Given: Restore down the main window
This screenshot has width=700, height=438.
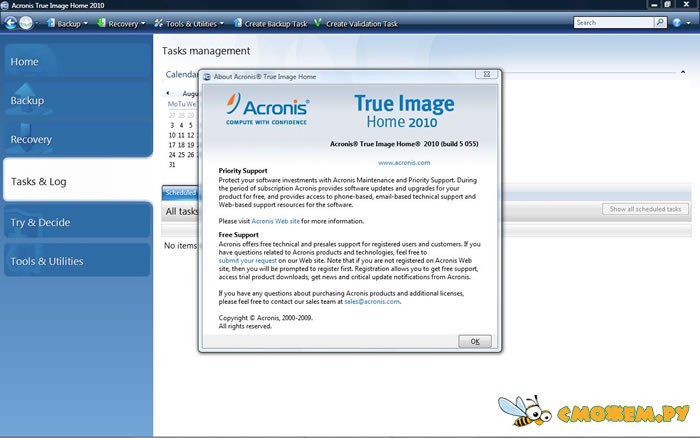Looking at the screenshot, I should click(x=667, y=4).
